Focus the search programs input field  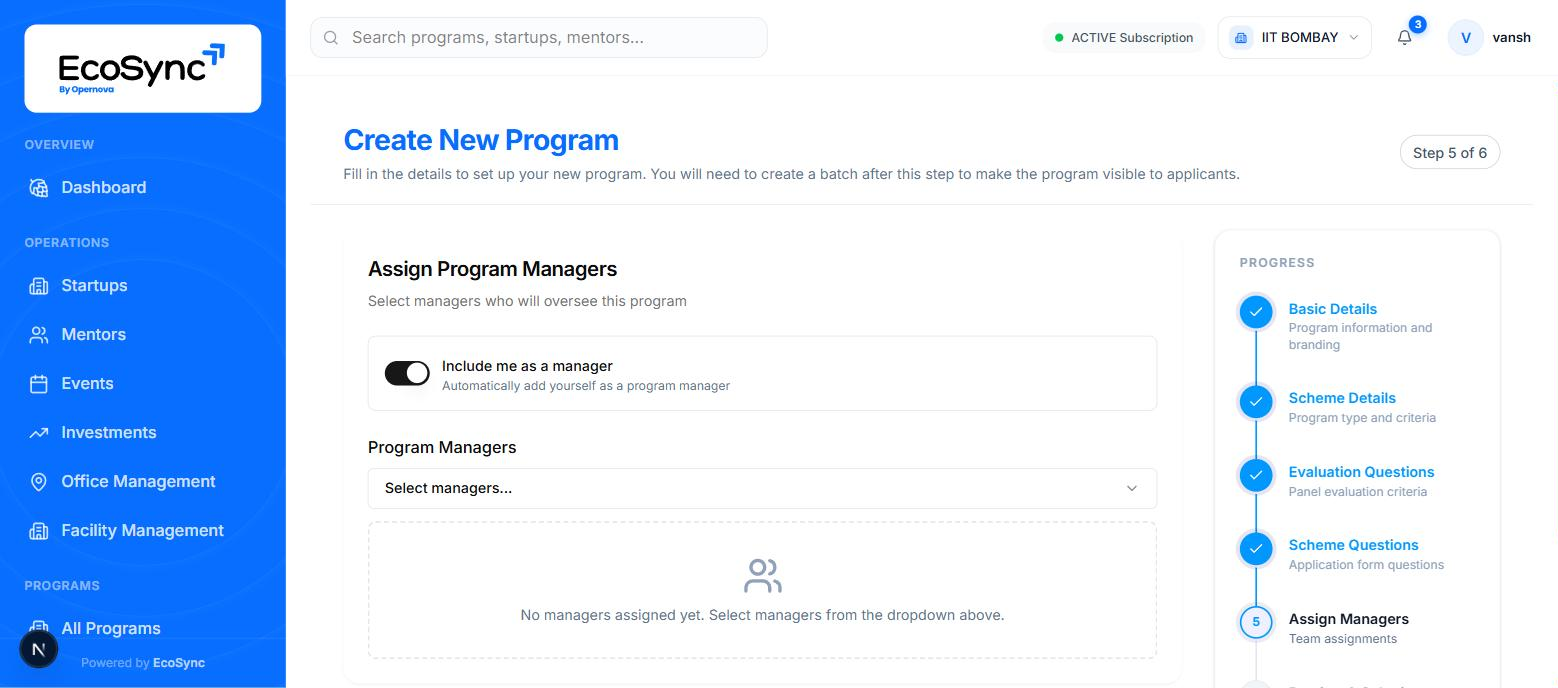pyautogui.click(x=539, y=38)
